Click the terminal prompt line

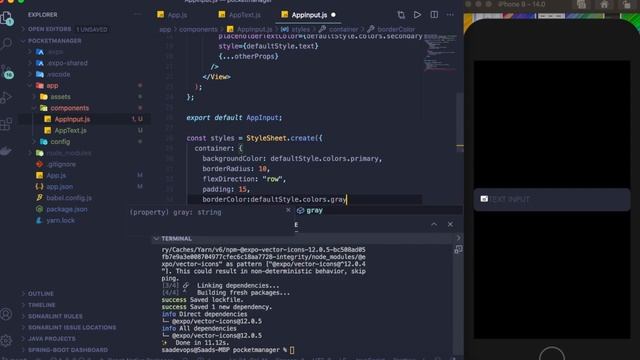228,350
